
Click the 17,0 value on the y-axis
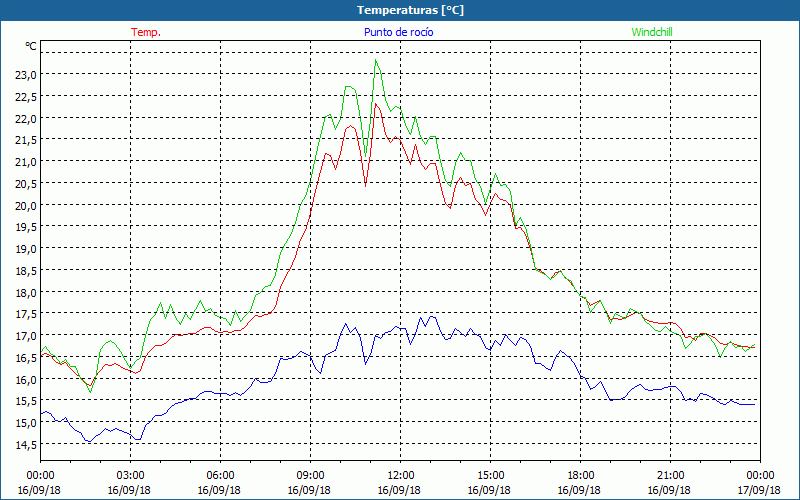(x=26, y=336)
